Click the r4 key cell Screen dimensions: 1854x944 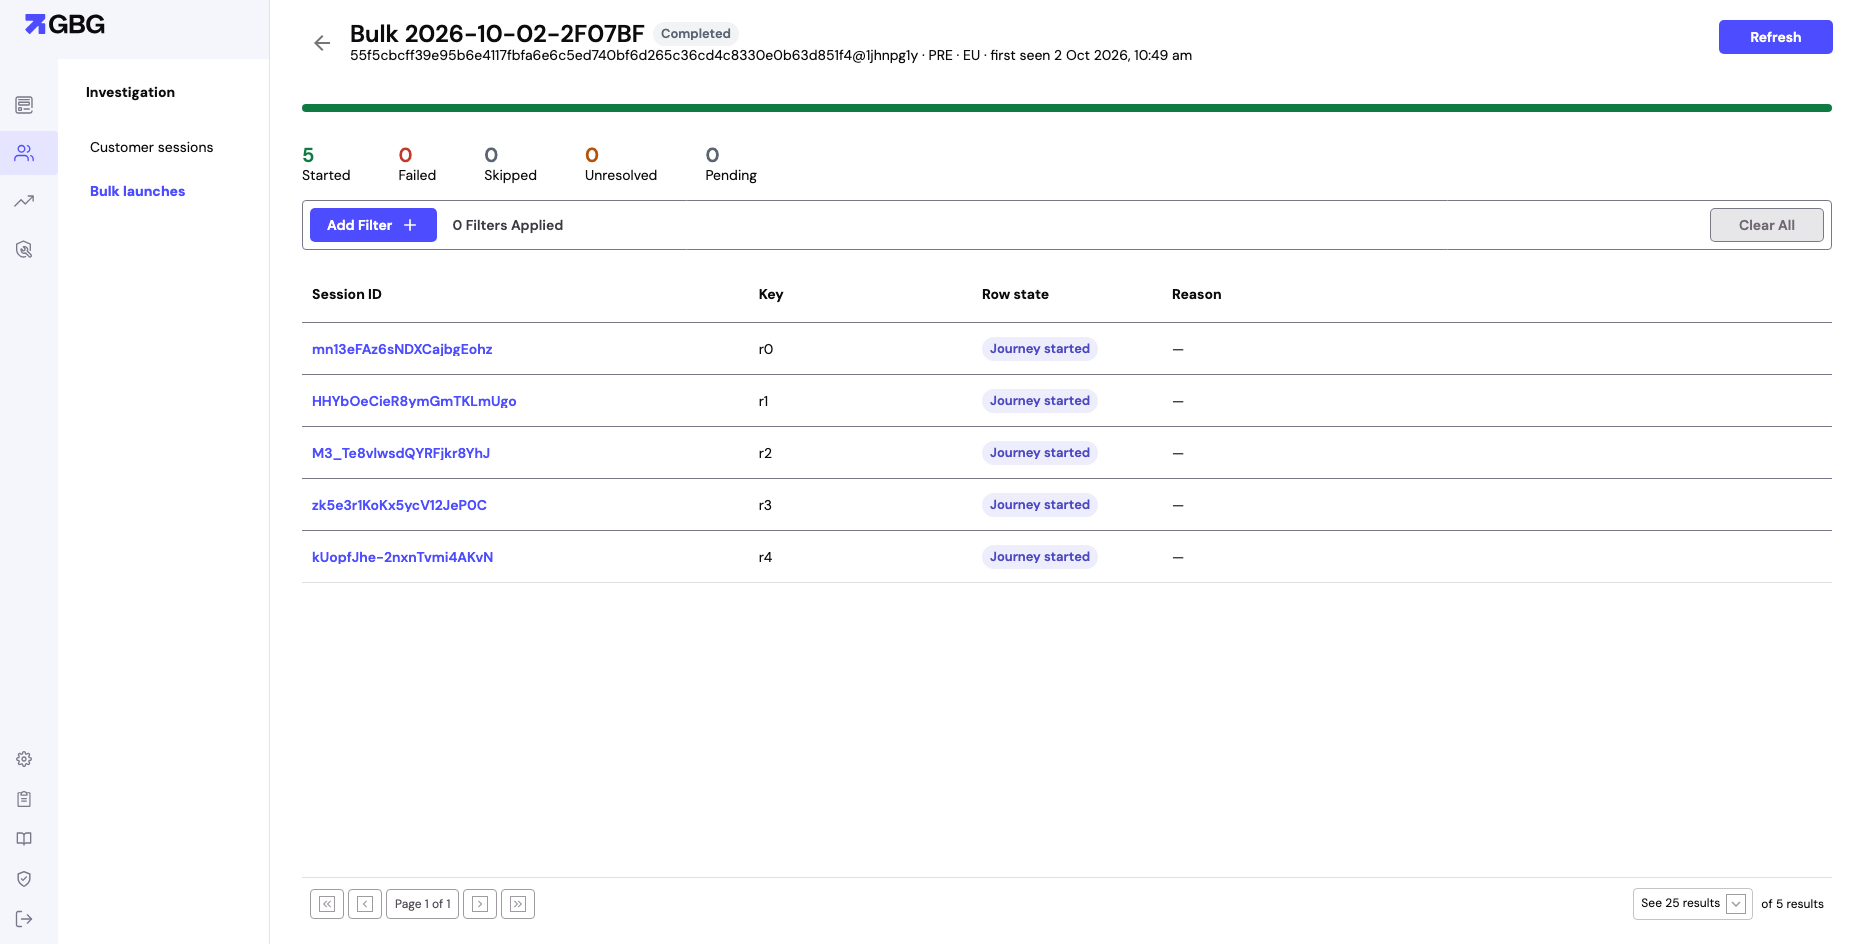coord(766,557)
